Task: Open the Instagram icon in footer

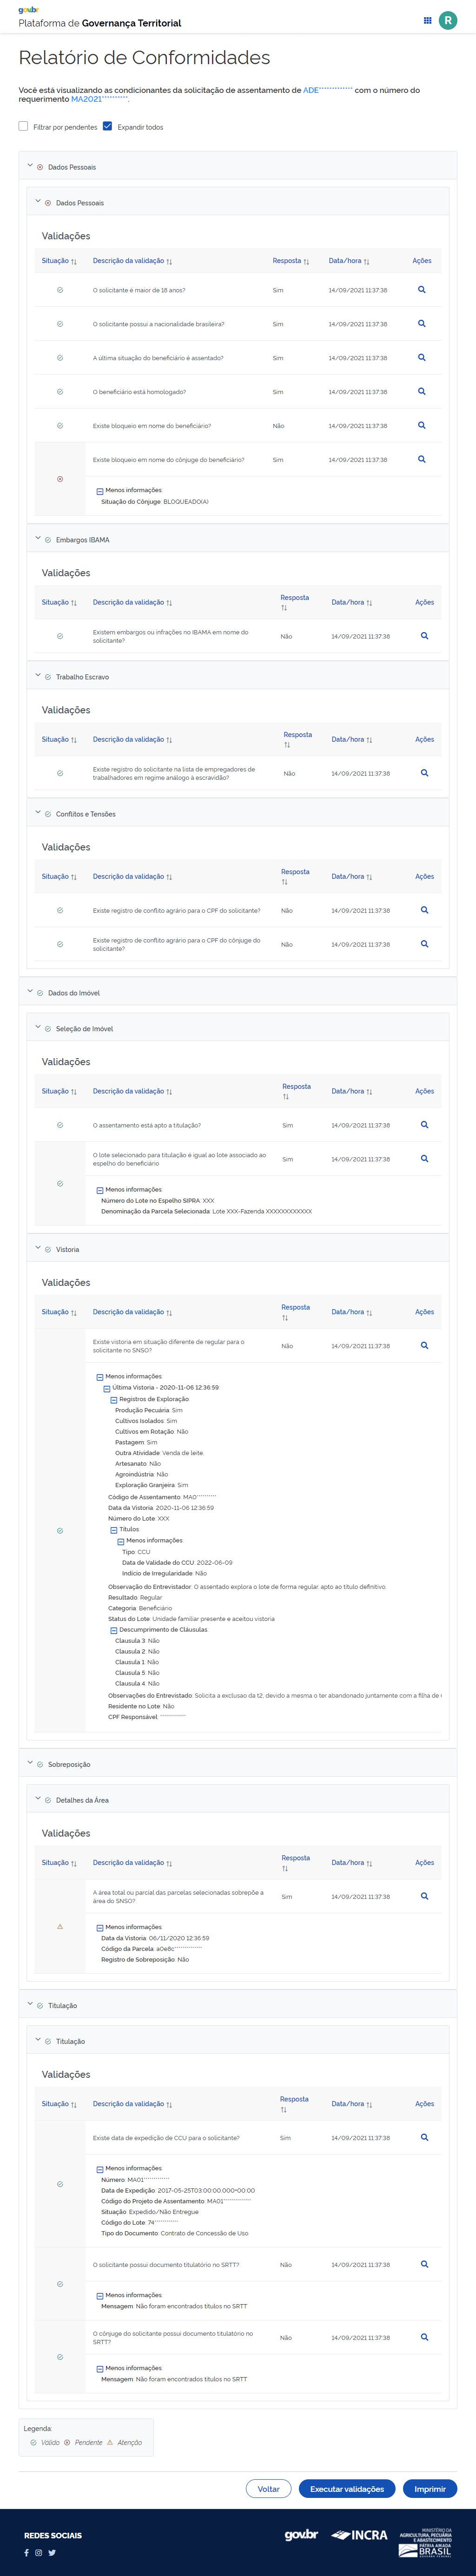Action: (39, 2552)
